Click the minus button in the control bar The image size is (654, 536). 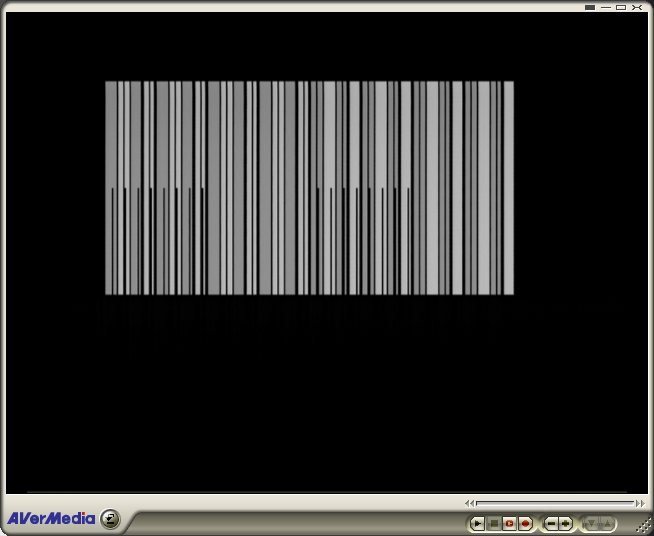tap(550, 523)
